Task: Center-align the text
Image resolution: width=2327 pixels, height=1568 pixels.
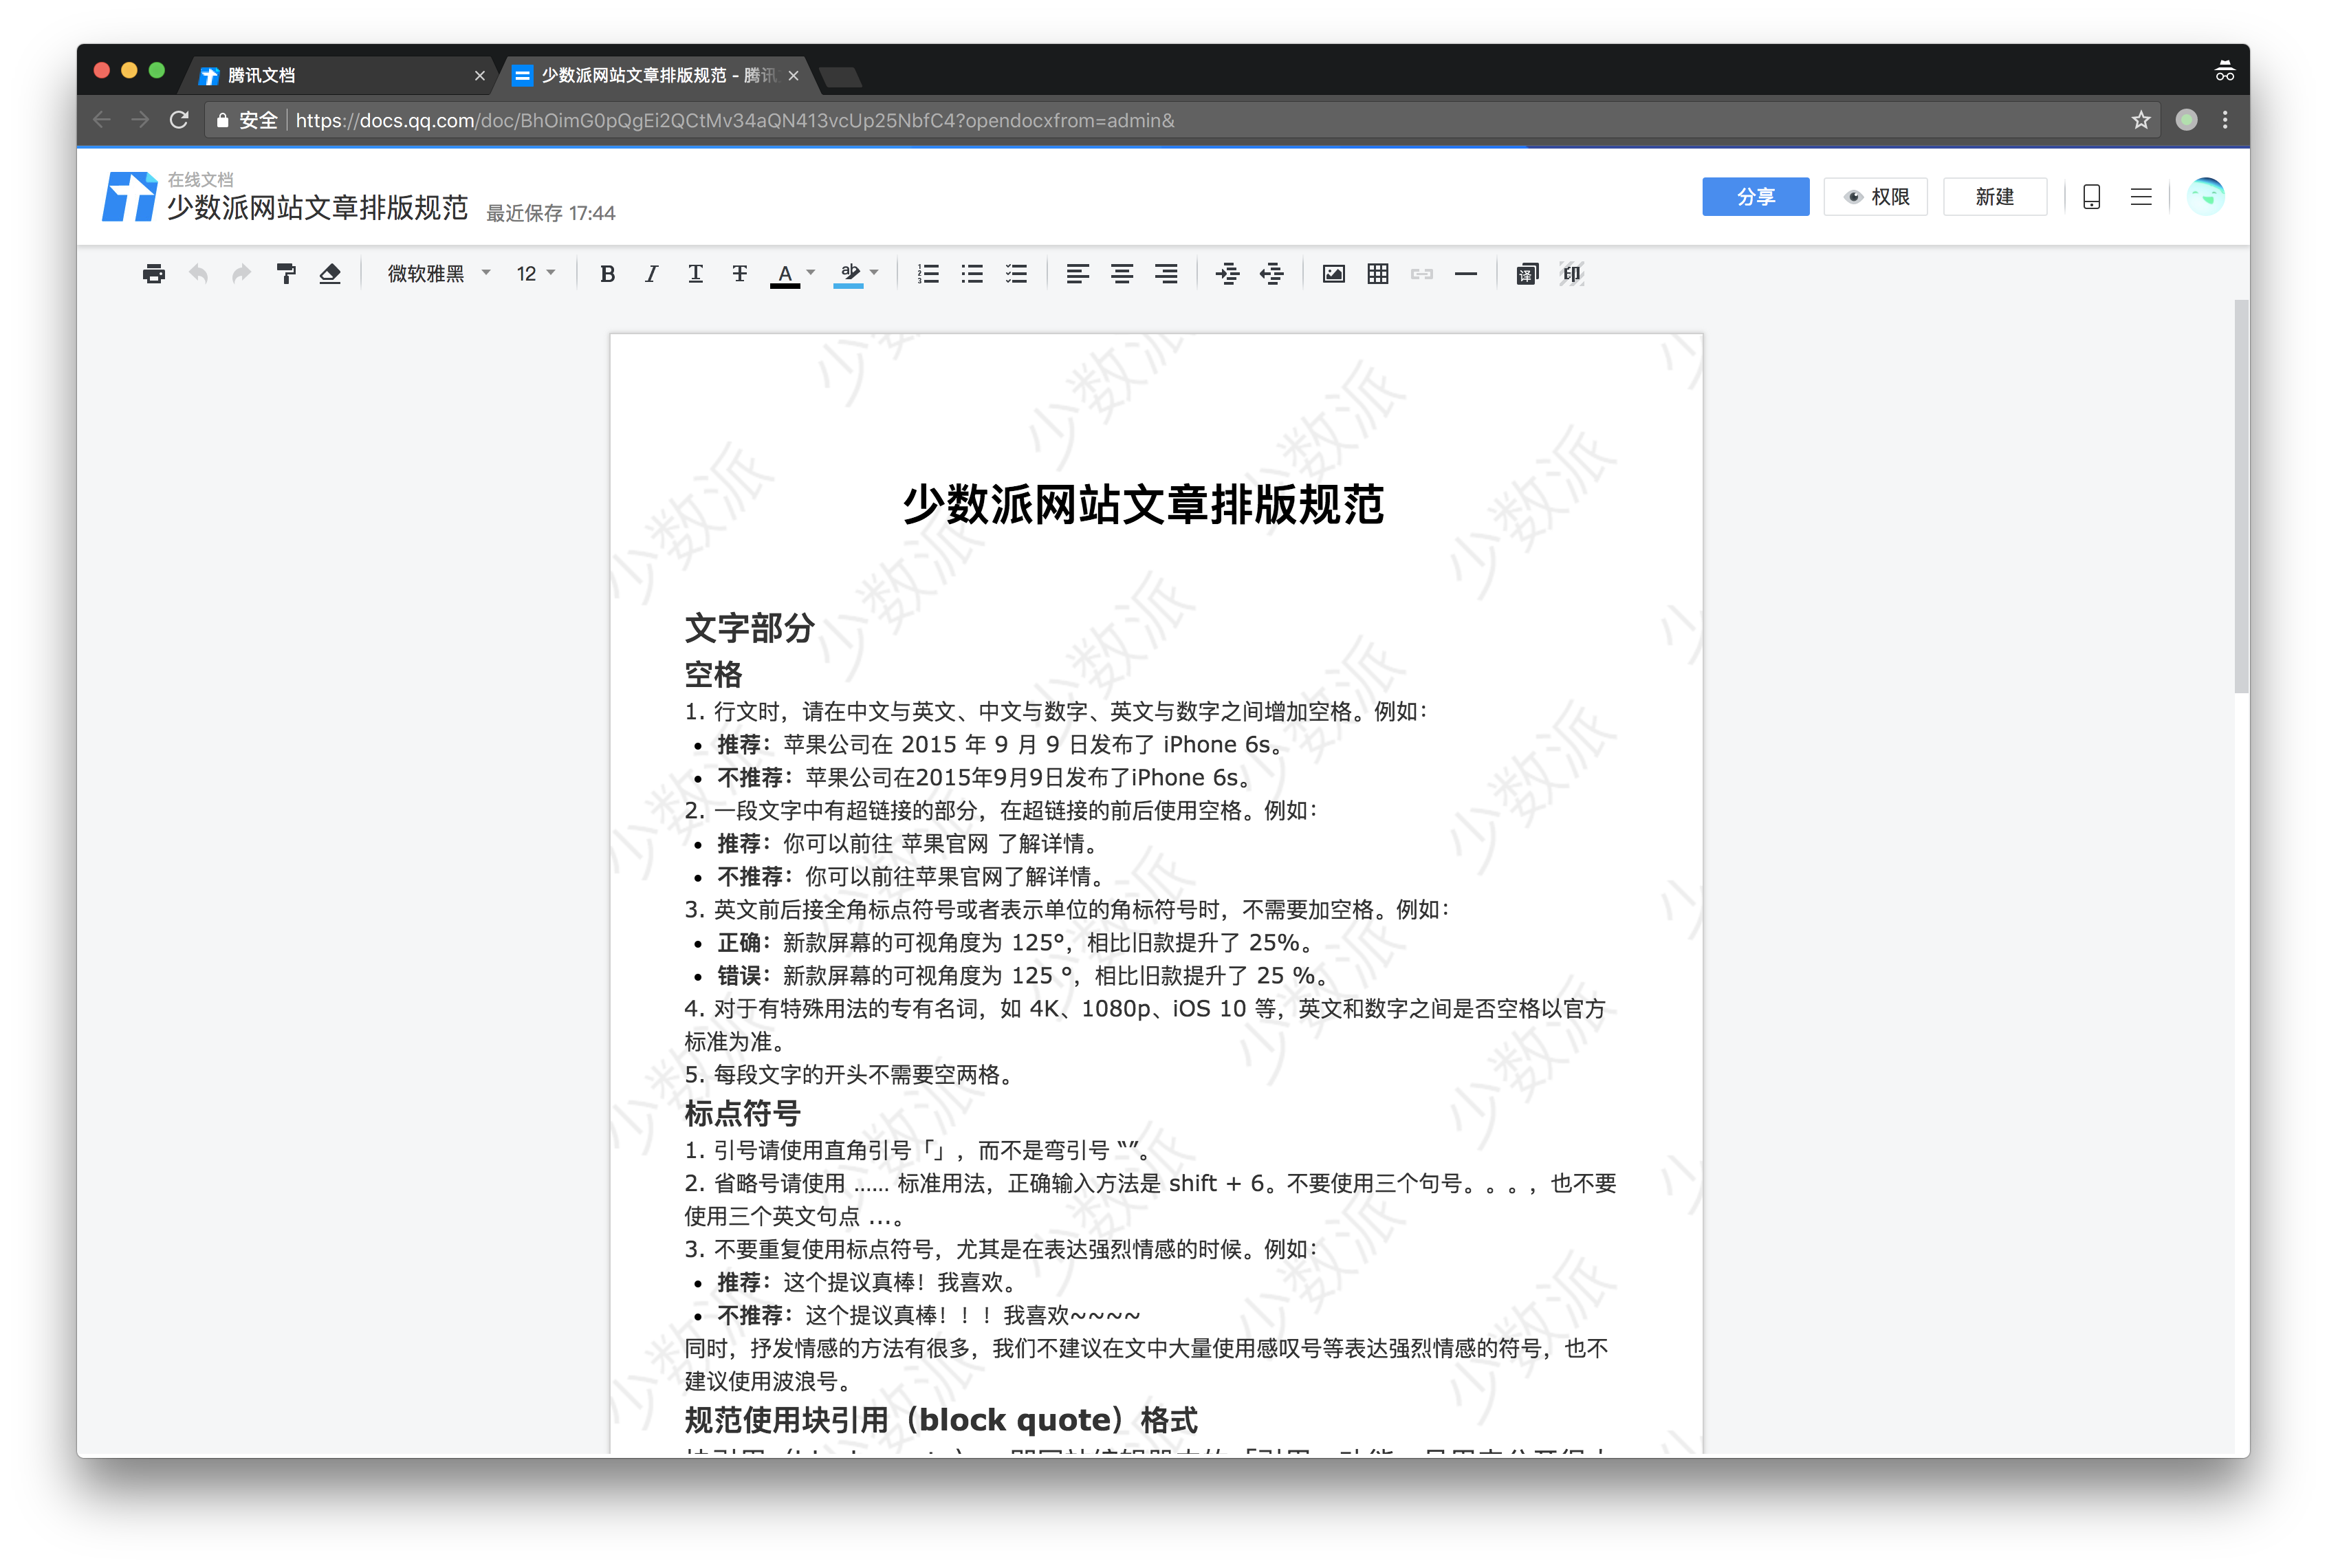Action: (x=1121, y=274)
